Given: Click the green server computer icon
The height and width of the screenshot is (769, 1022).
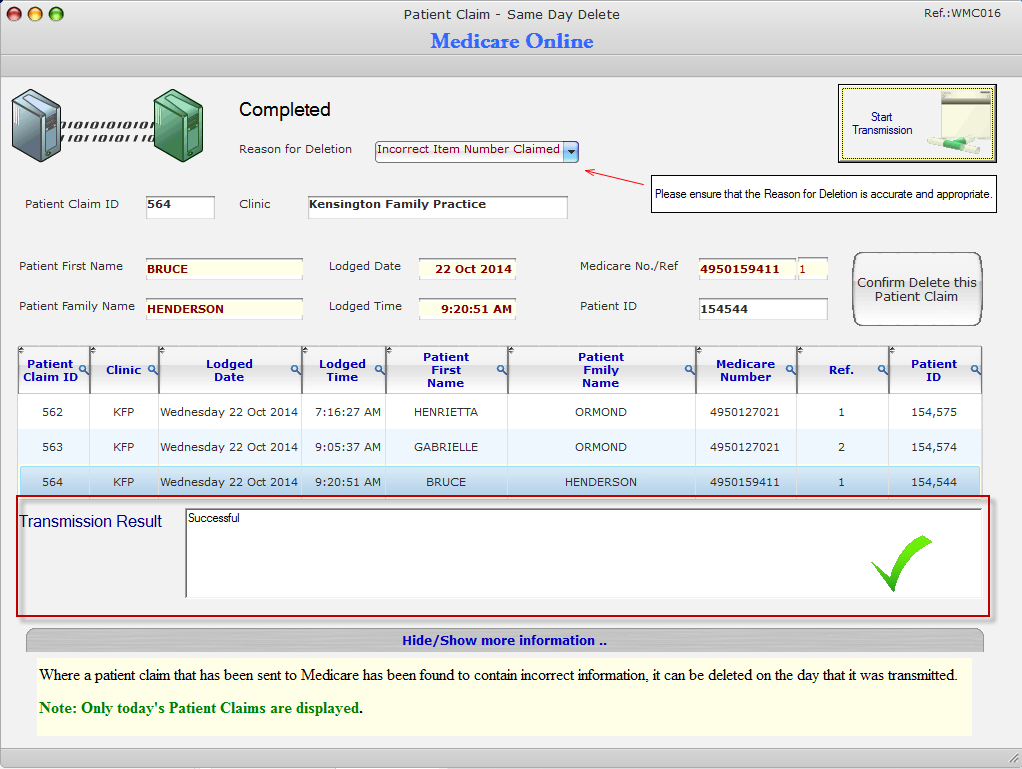Looking at the screenshot, I should click(179, 125).
